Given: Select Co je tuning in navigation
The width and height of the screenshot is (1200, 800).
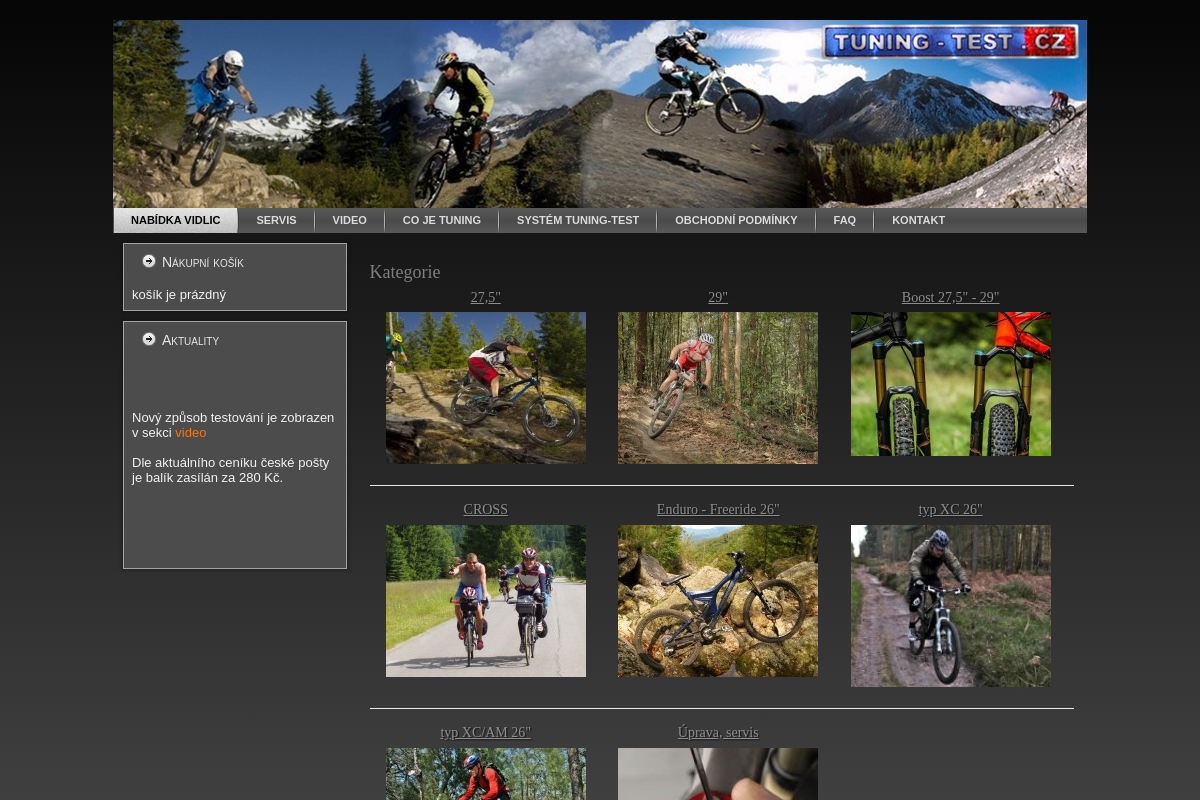Looking at the screenshot, I should click(441, 220).
